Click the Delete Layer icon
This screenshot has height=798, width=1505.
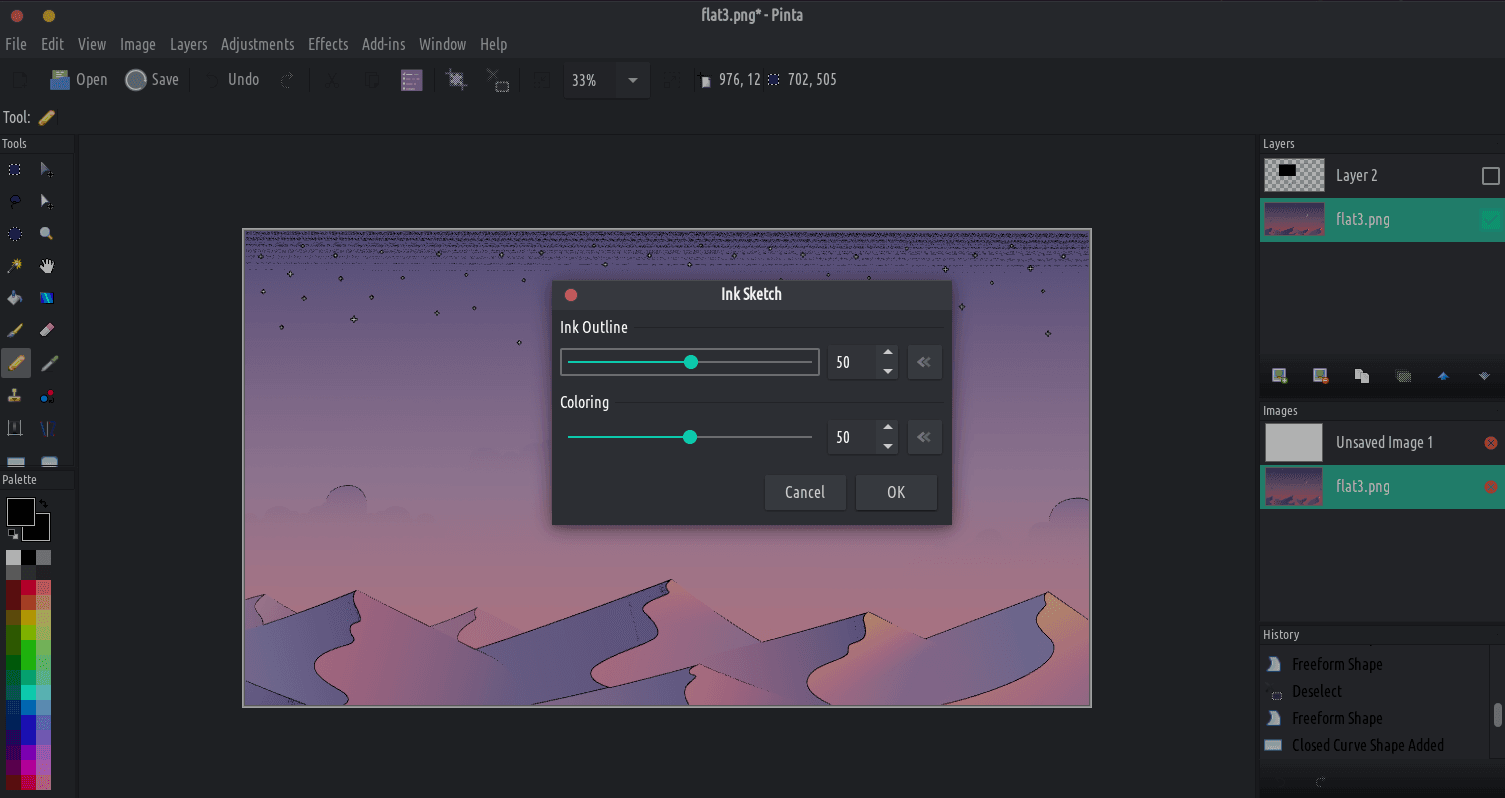(x=1320, y=376)
